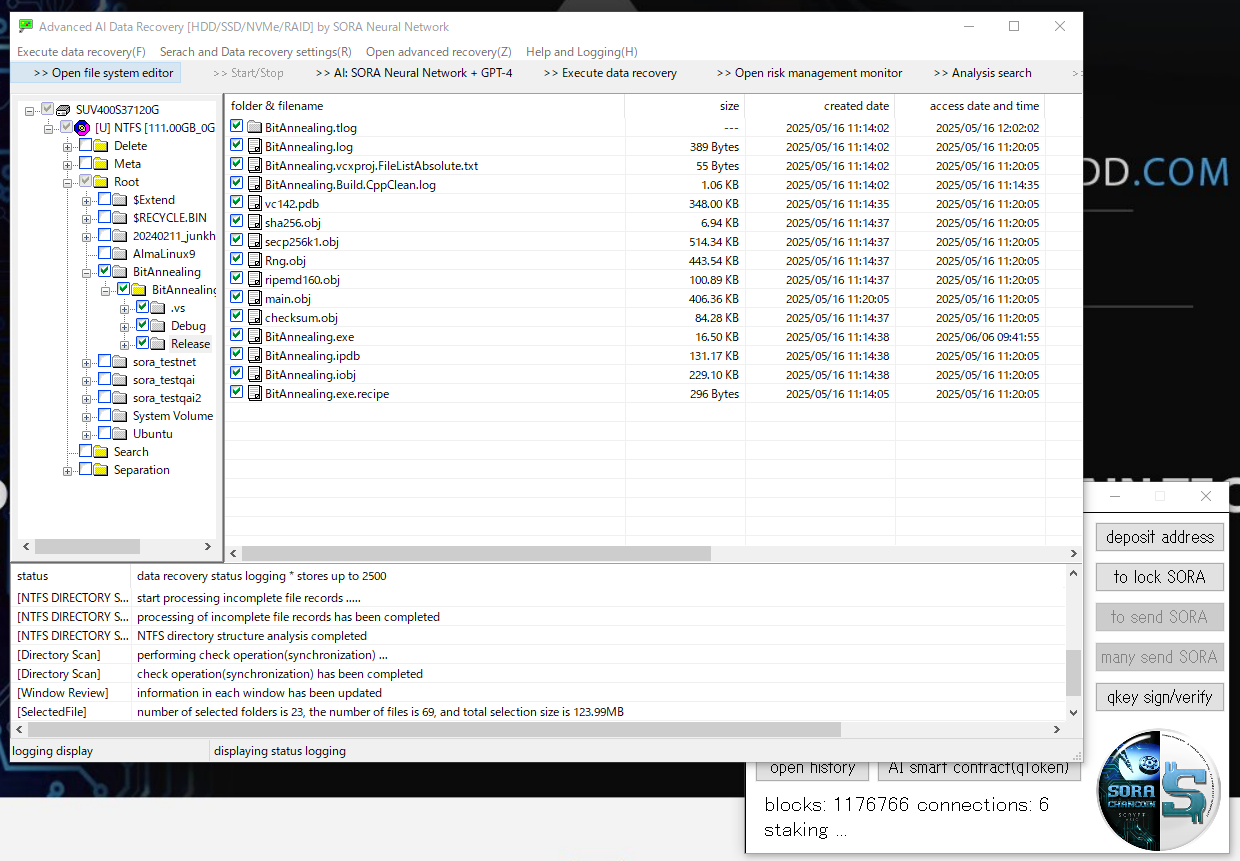The image size is (1240, 861).
Task: Click the file icon of secp256k1.obj
Action: click(254, 241)
